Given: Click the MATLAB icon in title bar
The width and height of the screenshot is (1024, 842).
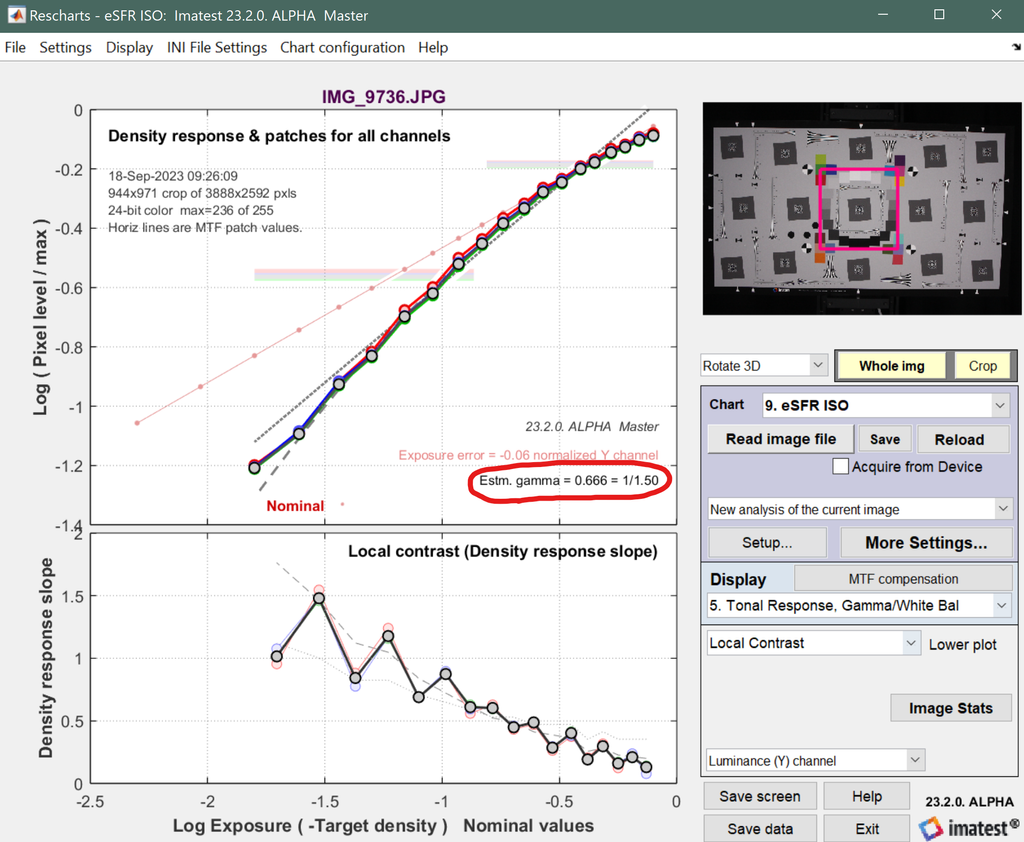Looking at the screenshot, I should [x=16, y=15].
